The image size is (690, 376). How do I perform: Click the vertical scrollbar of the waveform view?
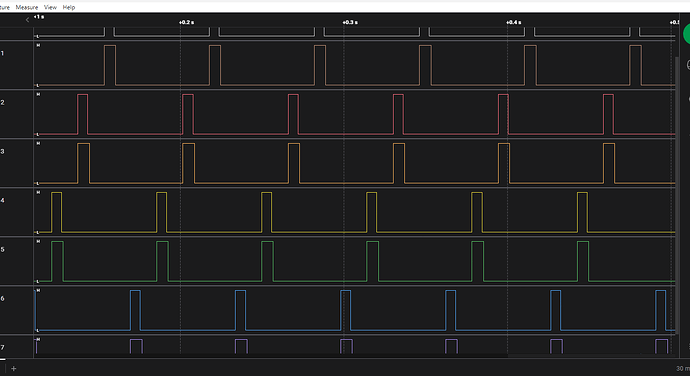677,194
